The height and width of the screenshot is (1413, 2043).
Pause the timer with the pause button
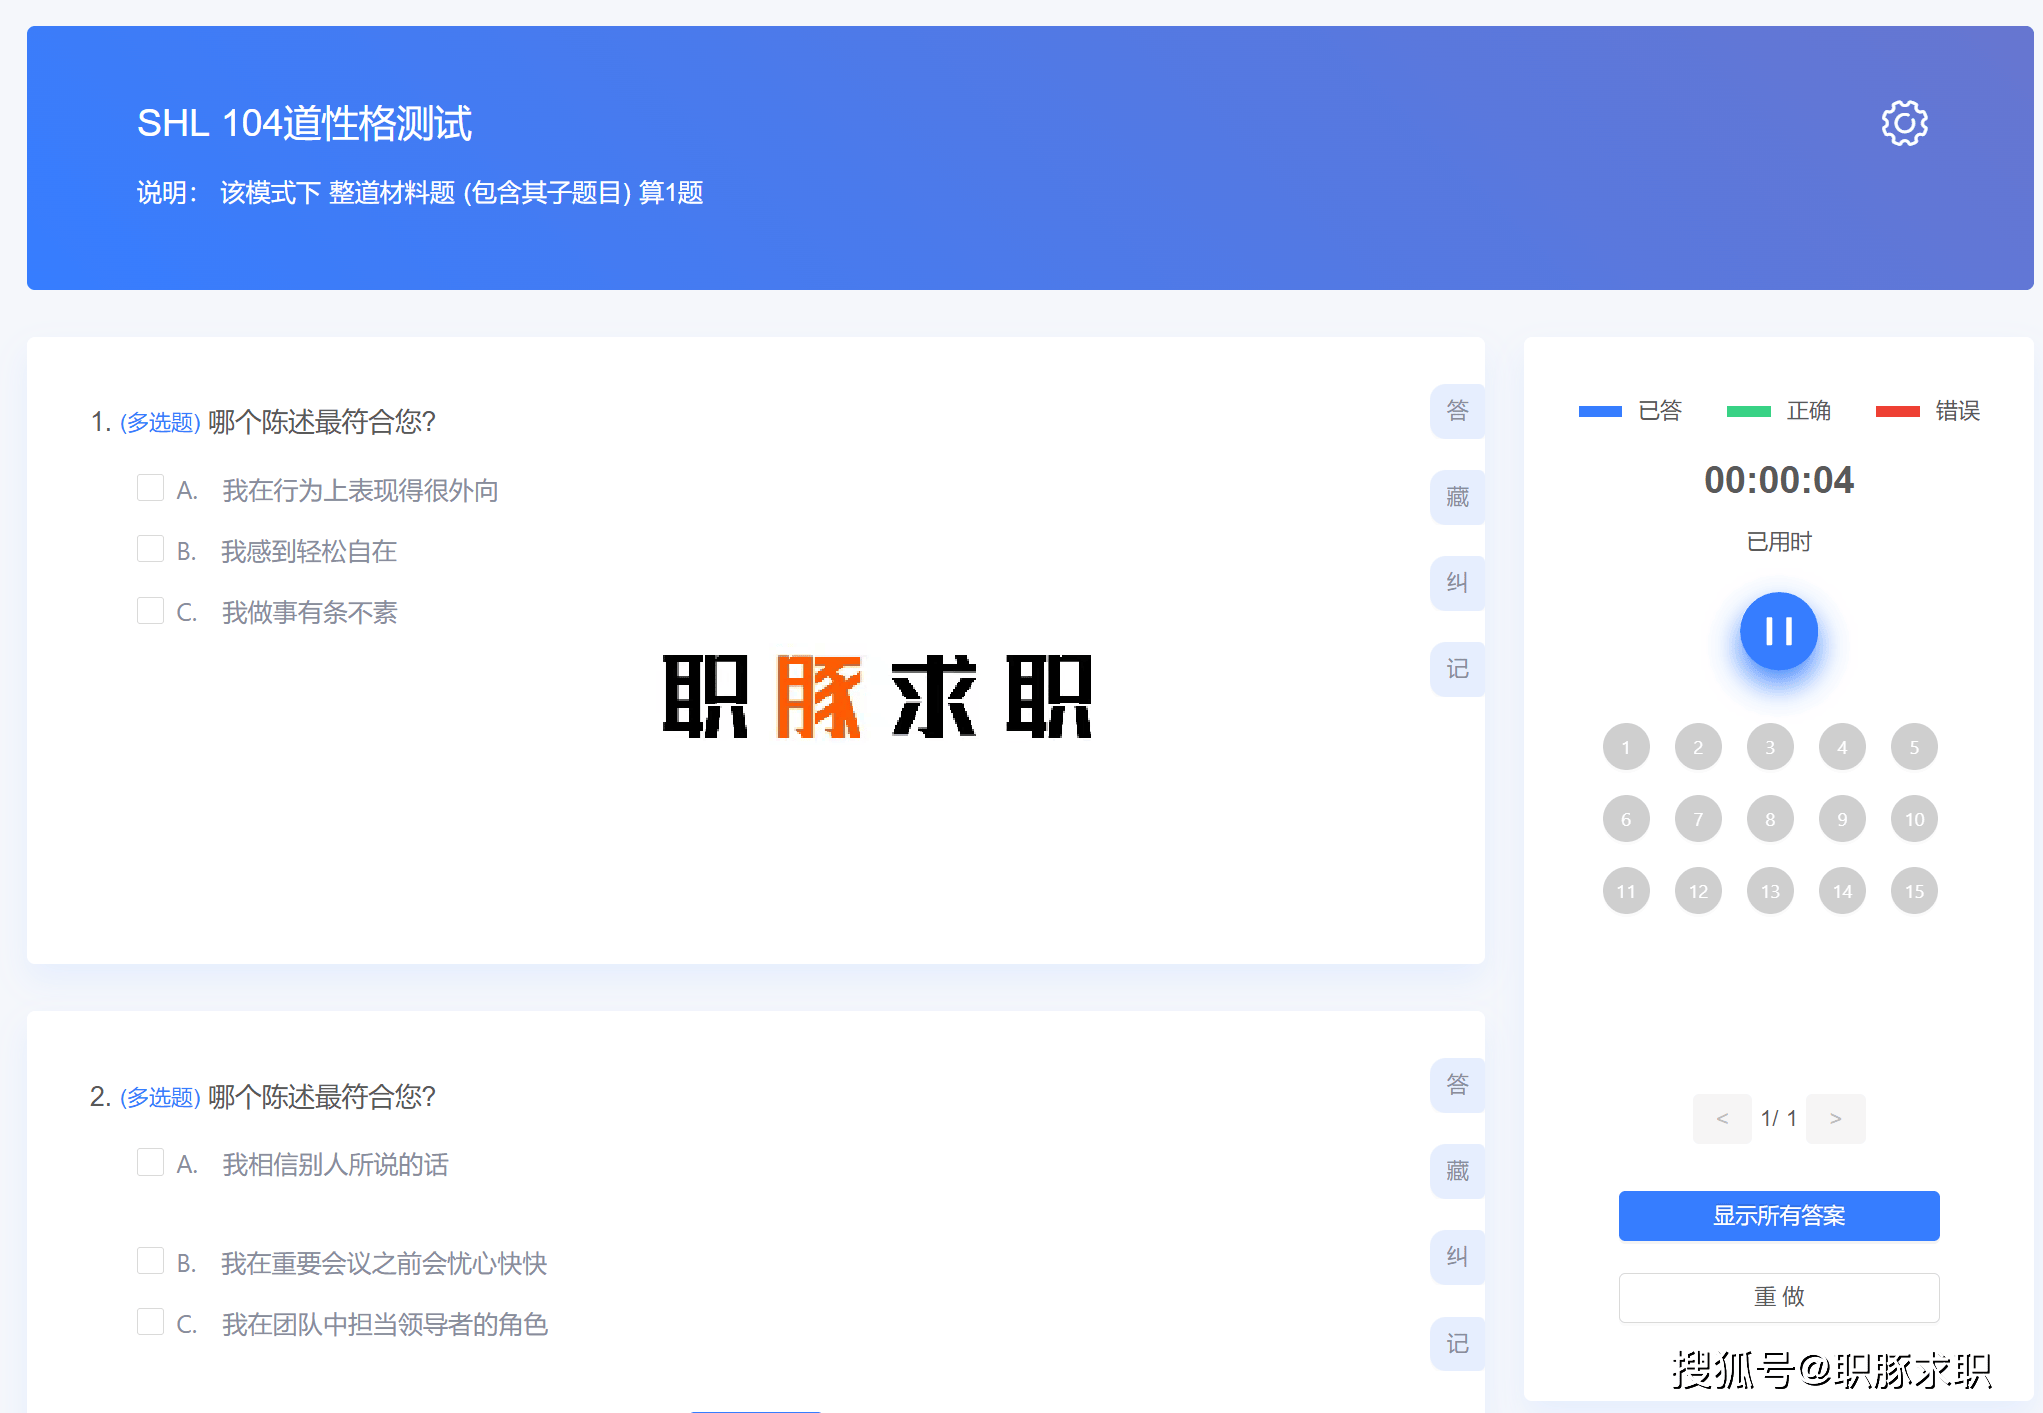point(1778,631)
